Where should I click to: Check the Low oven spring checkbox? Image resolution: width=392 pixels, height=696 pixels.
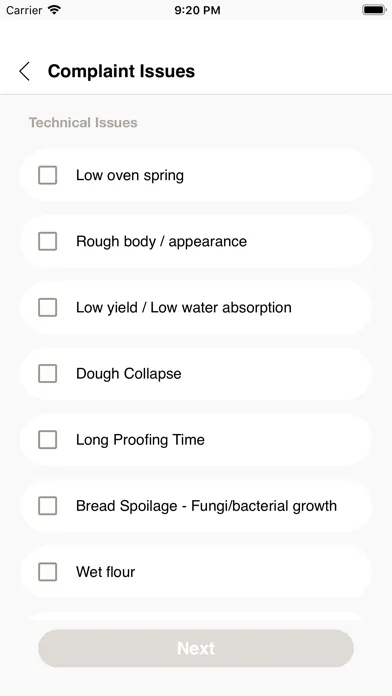click(x=48, y=175)
